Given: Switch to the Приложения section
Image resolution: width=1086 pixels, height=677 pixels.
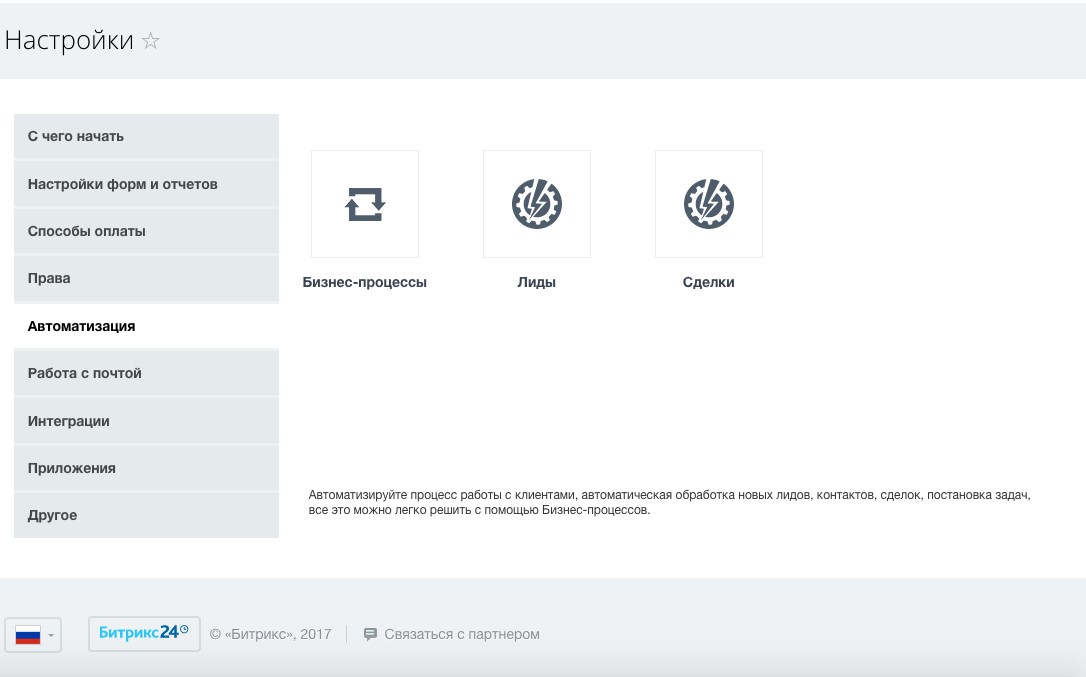Looking at the screenshot, I should 146,468.
